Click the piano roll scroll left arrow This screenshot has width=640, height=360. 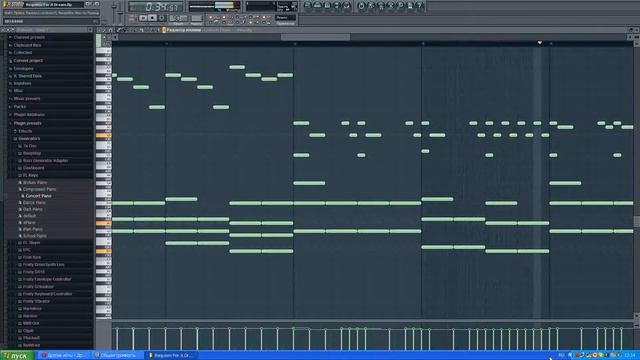116,37
